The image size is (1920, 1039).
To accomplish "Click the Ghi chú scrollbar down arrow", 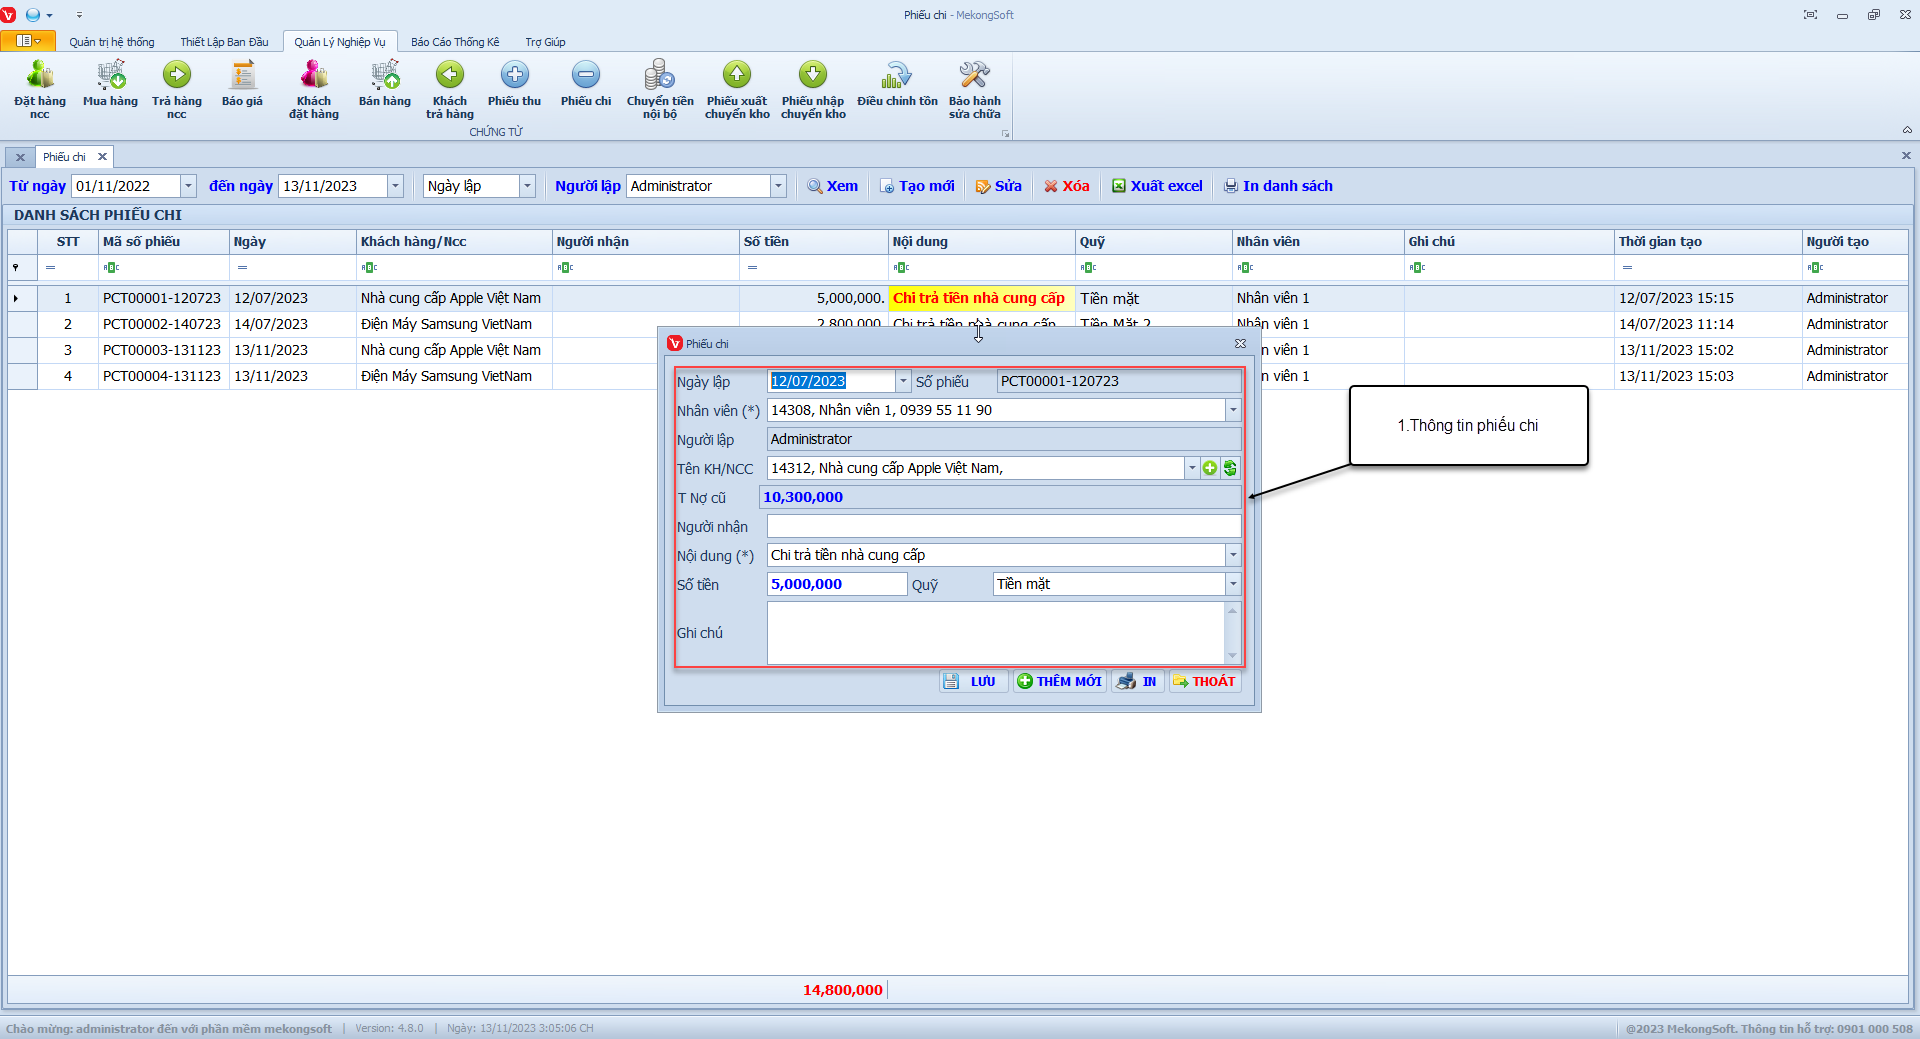I will 1232,656.
